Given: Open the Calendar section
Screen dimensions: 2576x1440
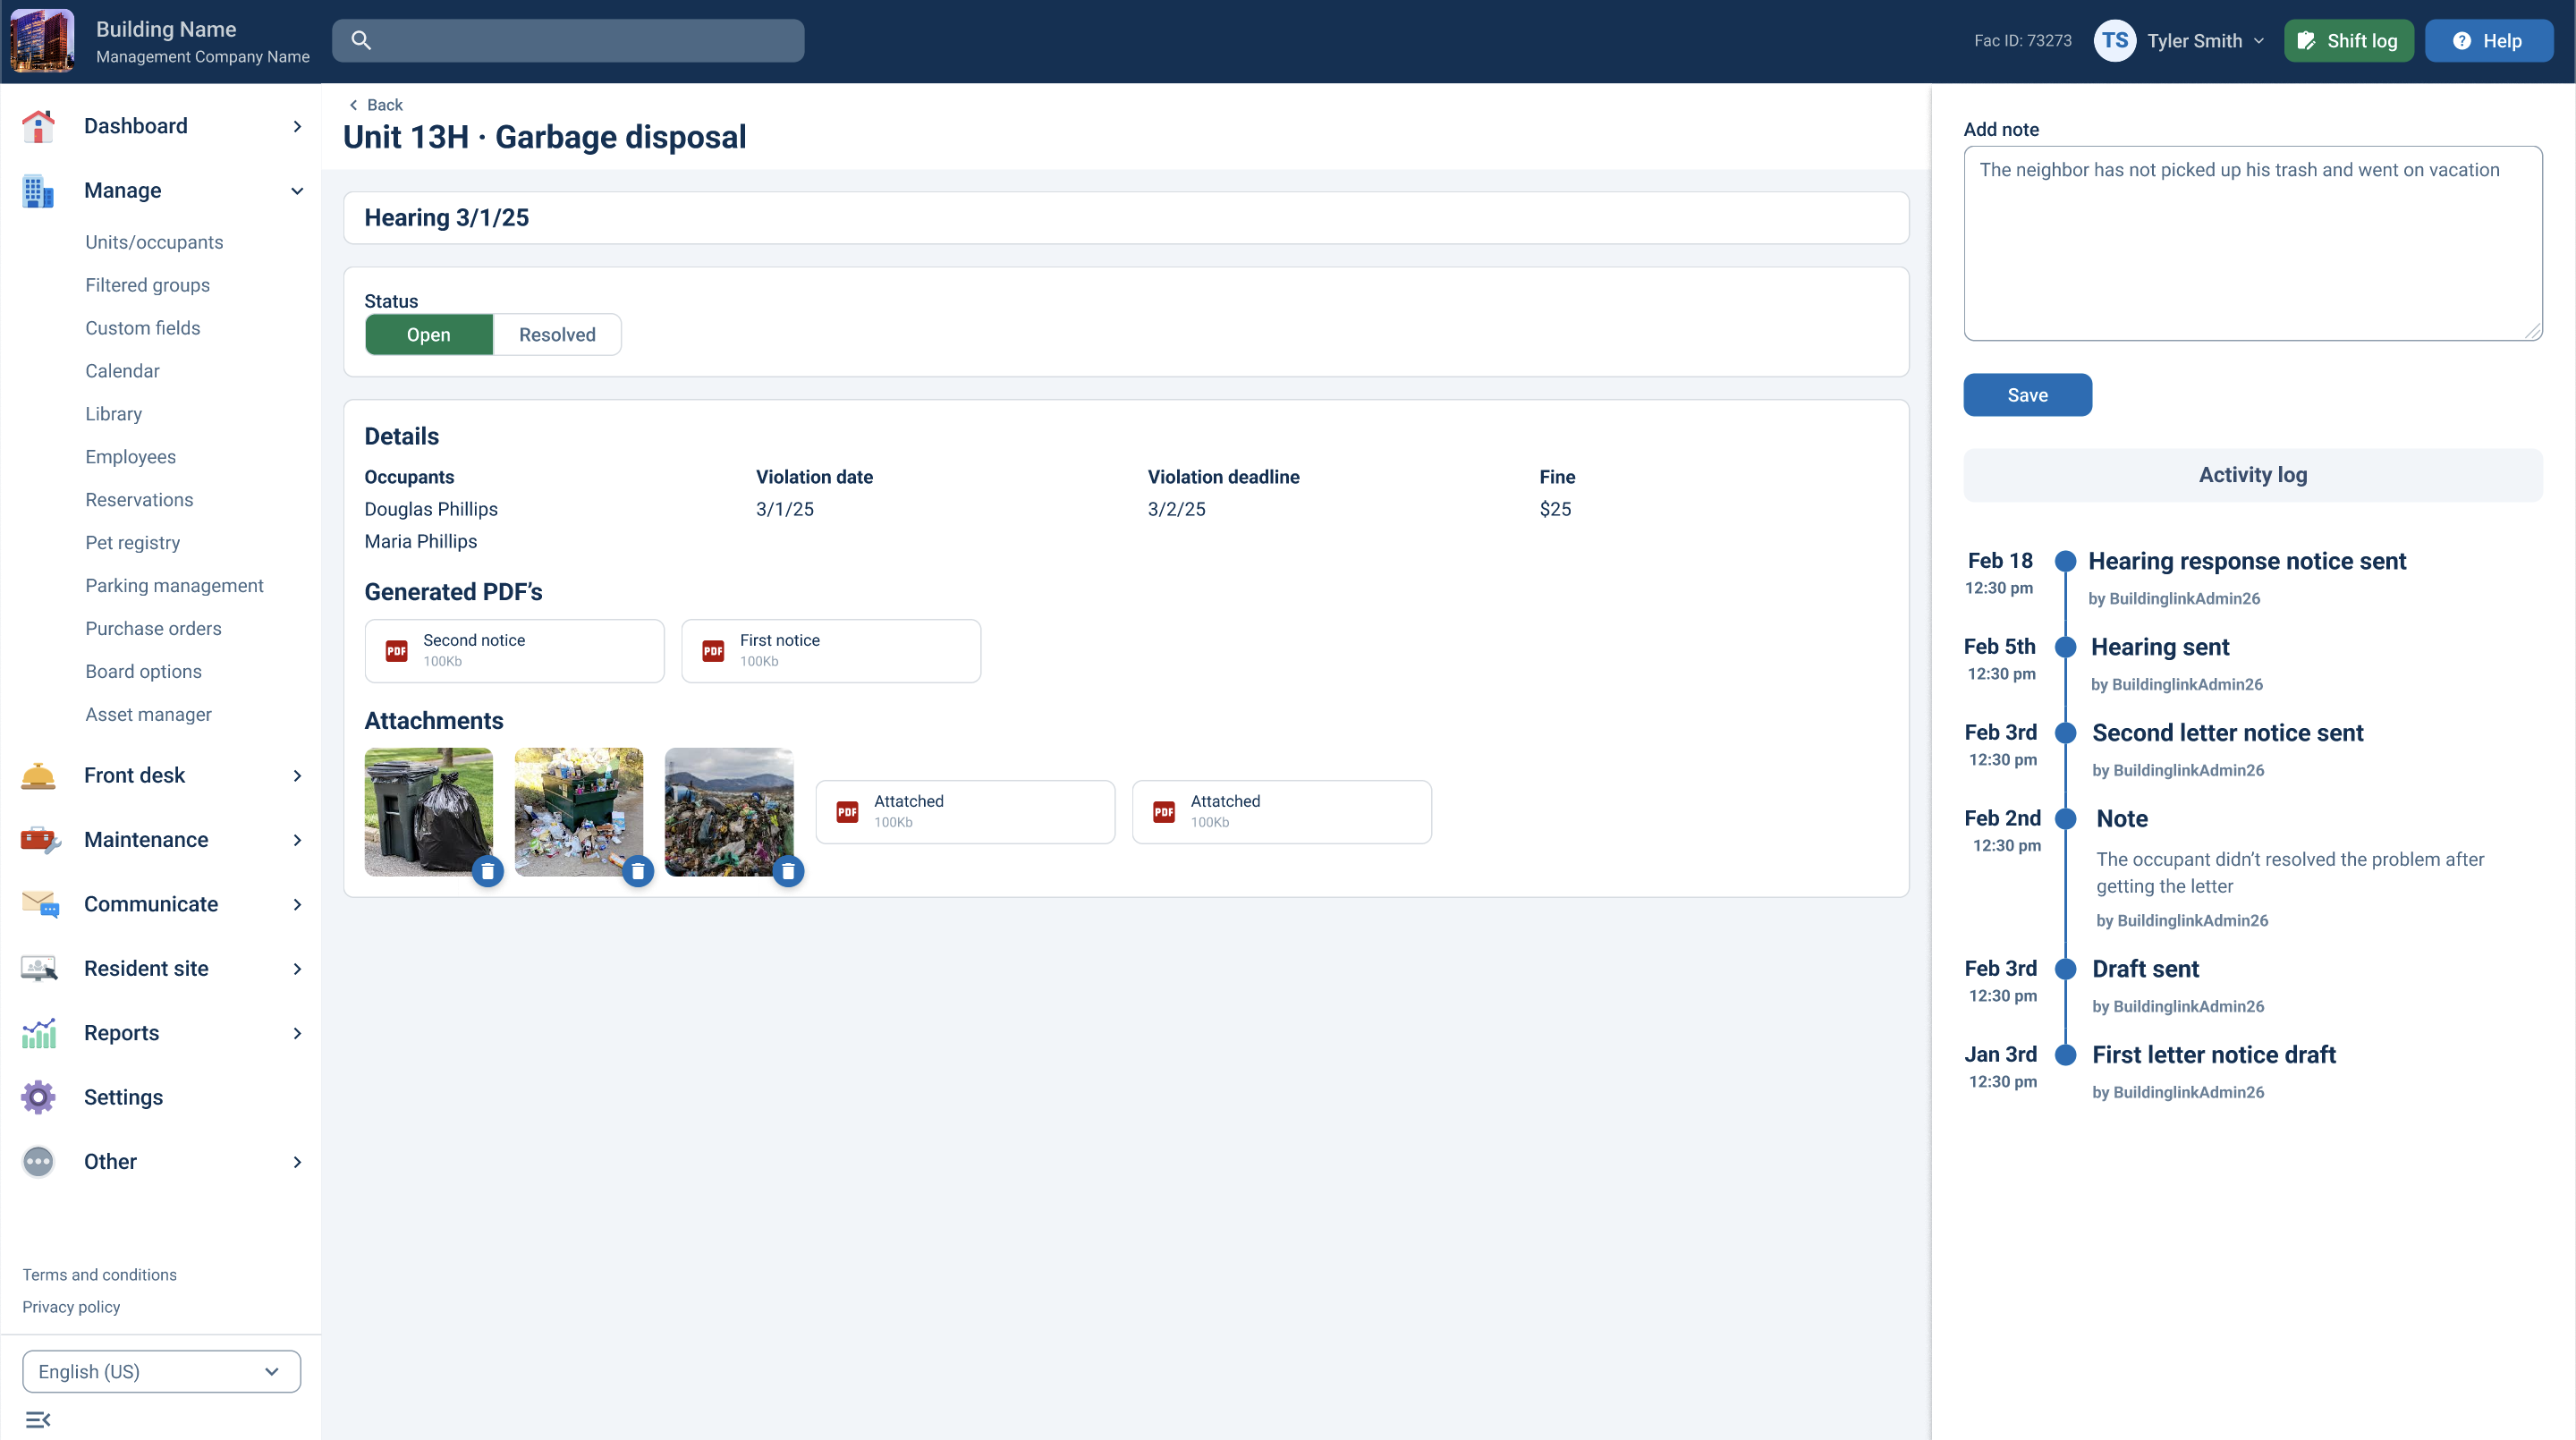Looking at the screenshot, I should [122, 370].
